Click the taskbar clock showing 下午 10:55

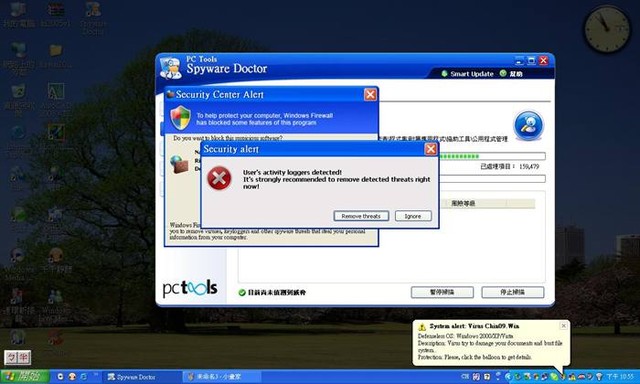click(x=620, y=377)
